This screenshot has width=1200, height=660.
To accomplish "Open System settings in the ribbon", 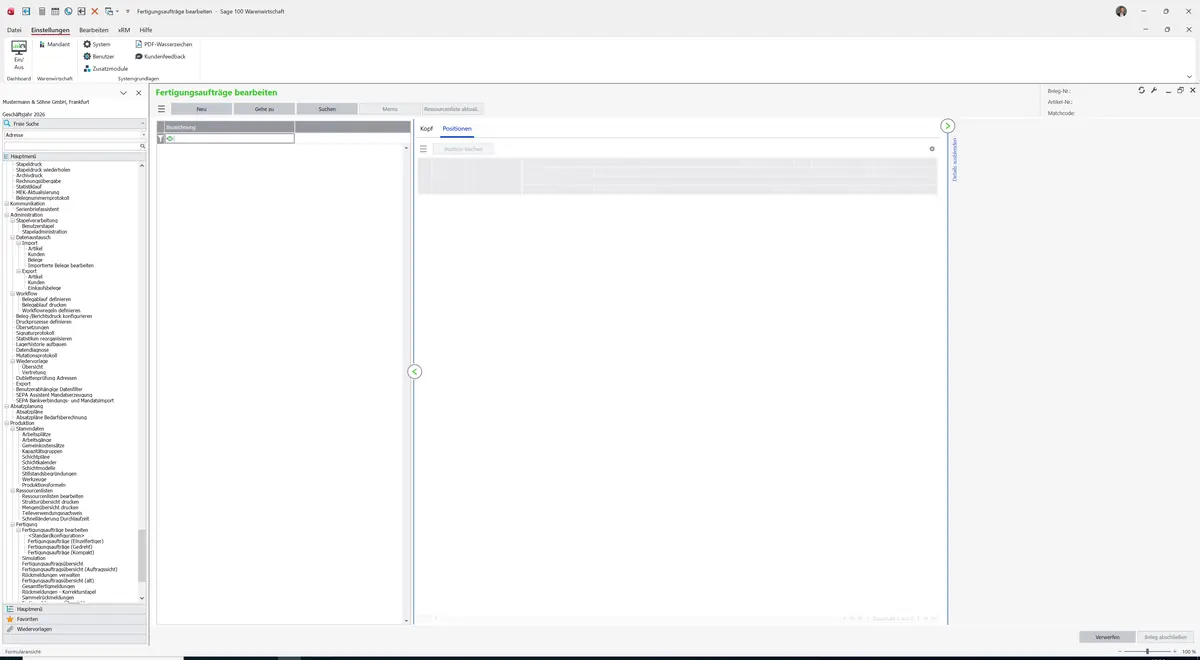I will 97,44.
